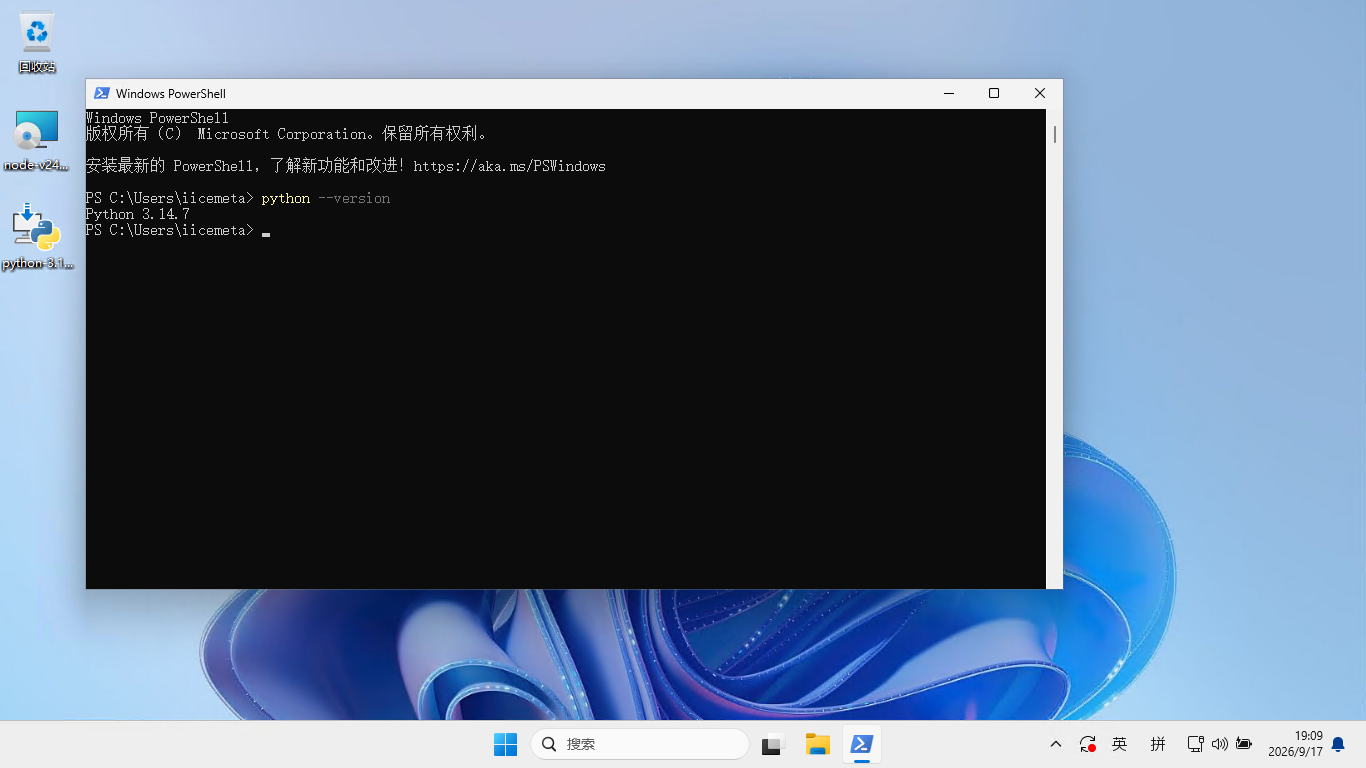
Task: Select the node-v24 installer desktop icon
Action: [x=37, y=141]
